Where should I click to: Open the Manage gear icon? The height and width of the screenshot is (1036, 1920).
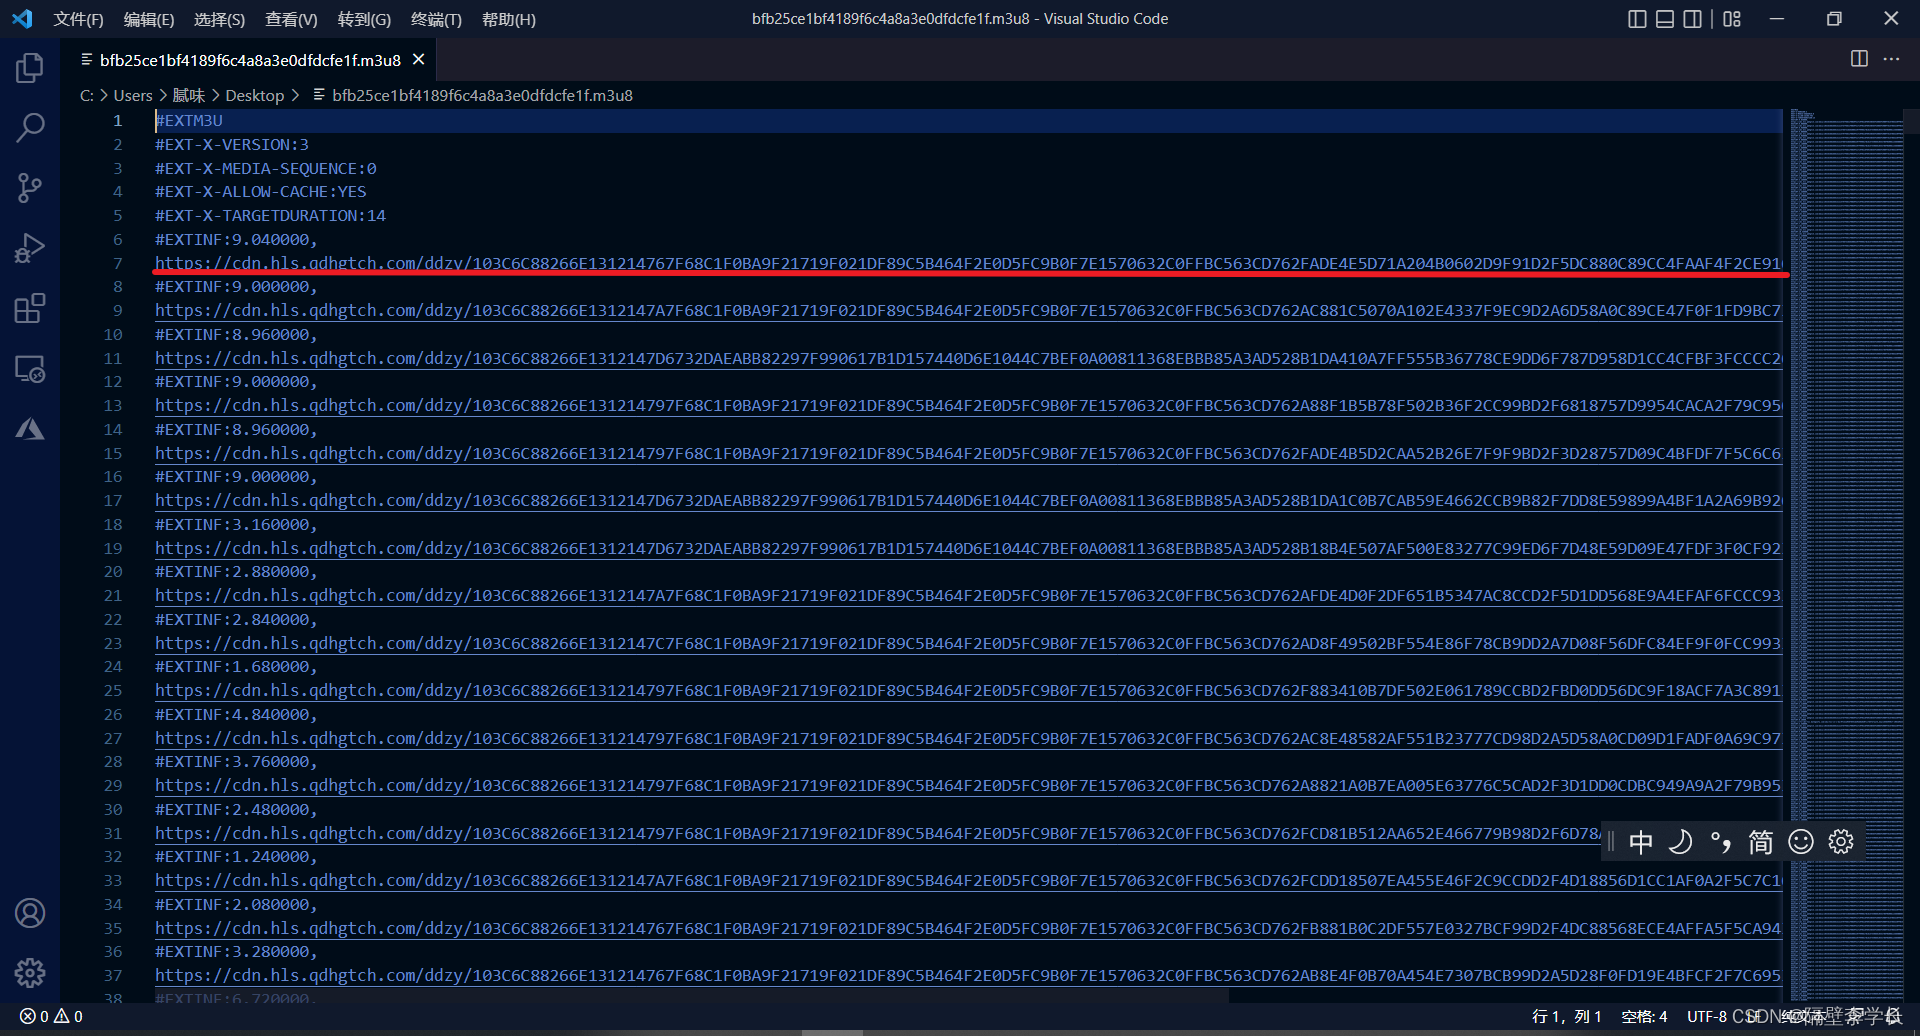pyautogui.click(x=30, y=973)
